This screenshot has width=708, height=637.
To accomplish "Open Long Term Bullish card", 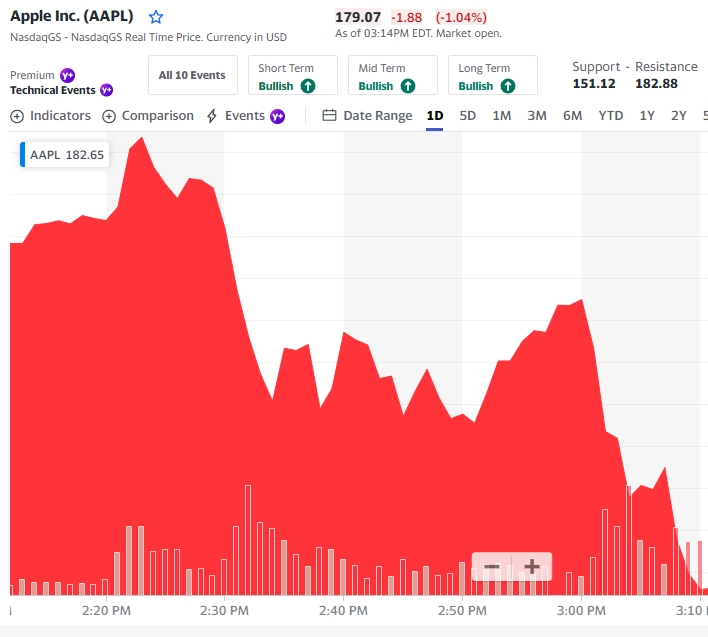I will (x=493, y=75).
